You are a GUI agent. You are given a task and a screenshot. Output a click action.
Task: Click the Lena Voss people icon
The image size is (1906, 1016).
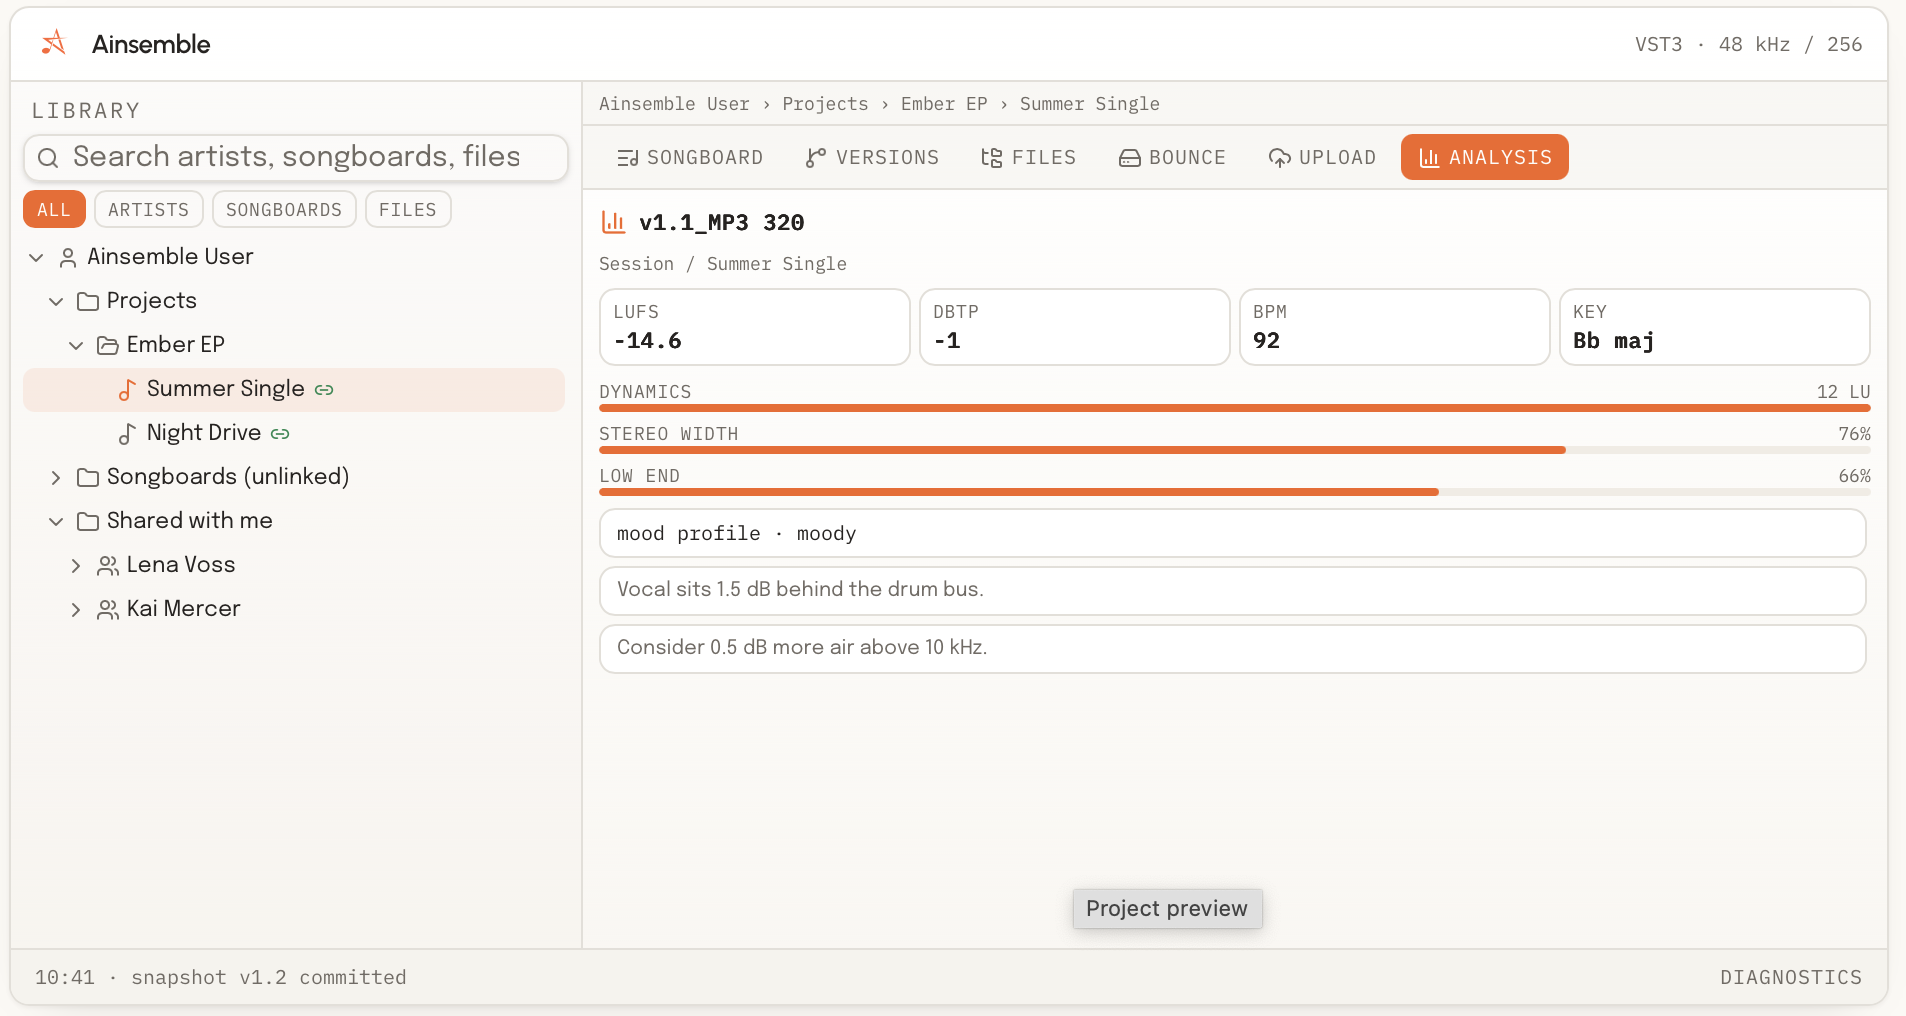pyautogui.click(x=108, y=565)
